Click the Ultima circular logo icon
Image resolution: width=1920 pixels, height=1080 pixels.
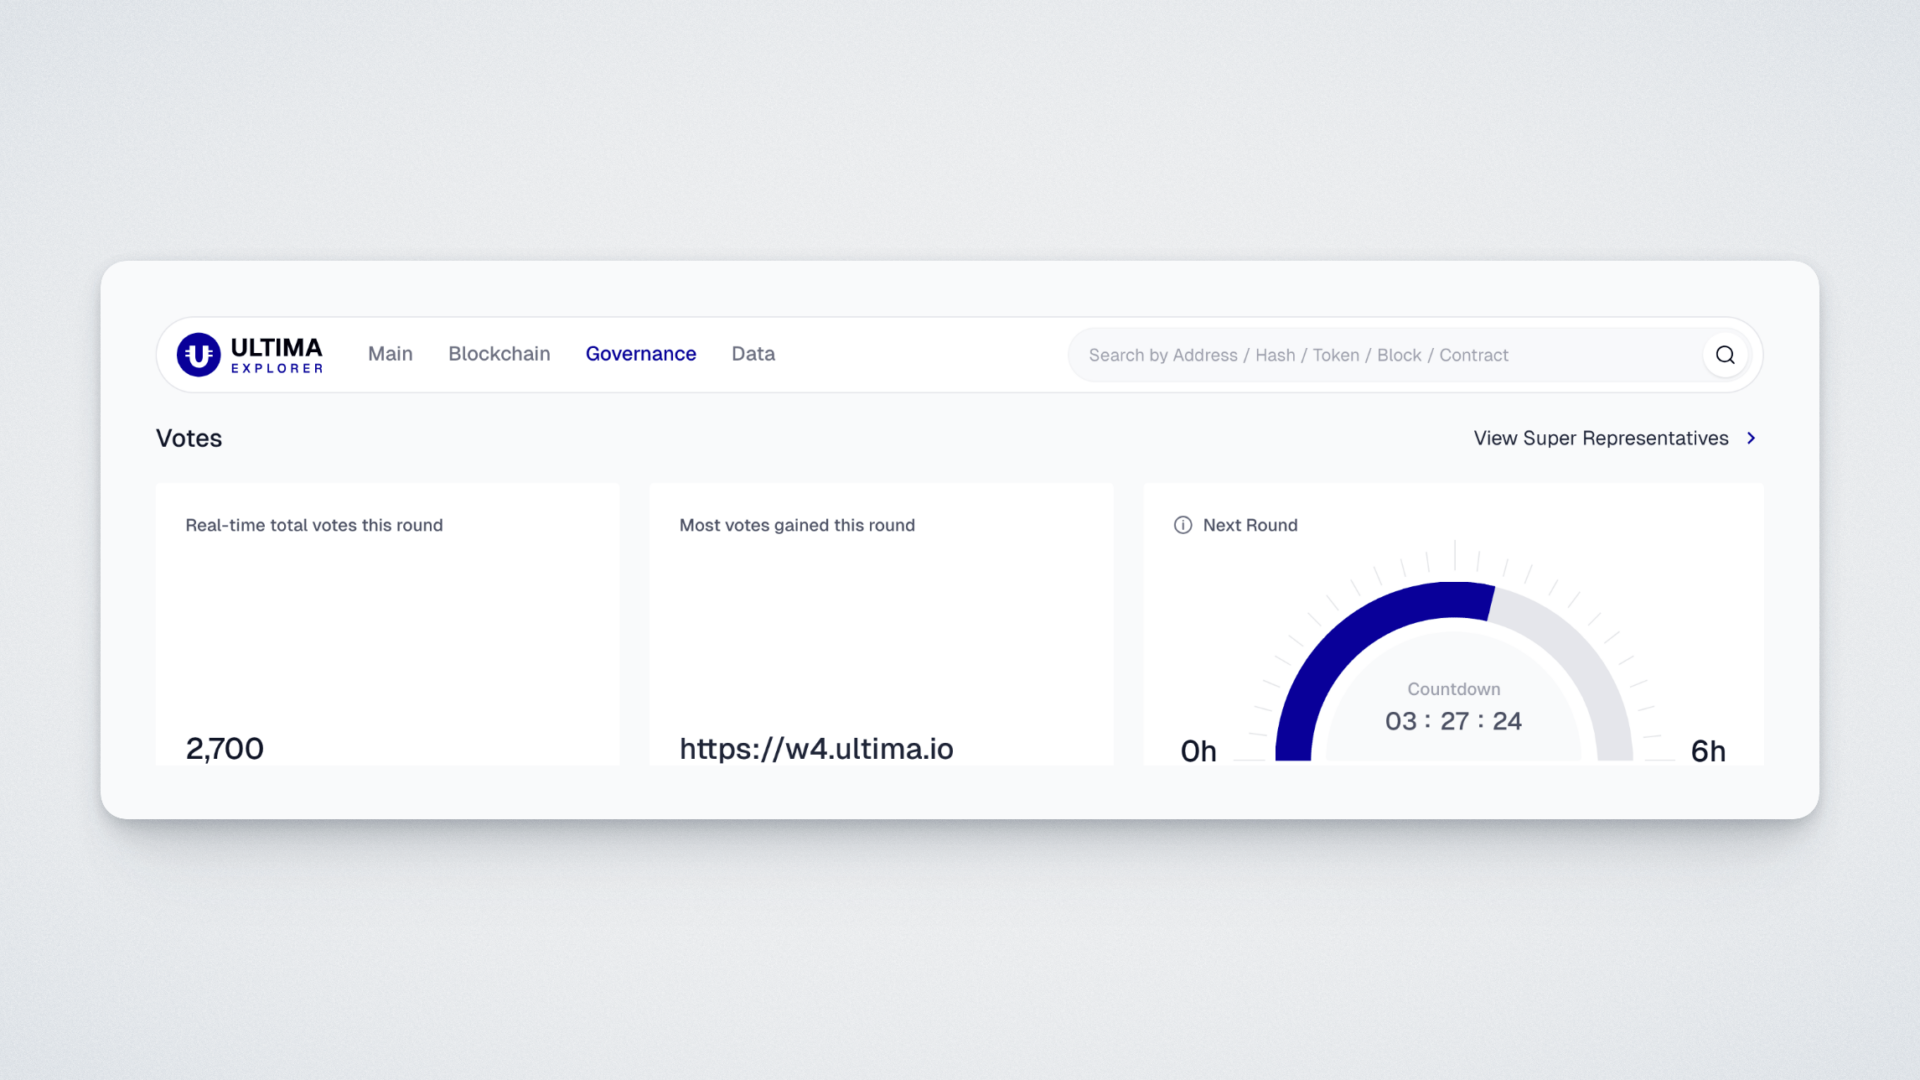click(198, 355)
